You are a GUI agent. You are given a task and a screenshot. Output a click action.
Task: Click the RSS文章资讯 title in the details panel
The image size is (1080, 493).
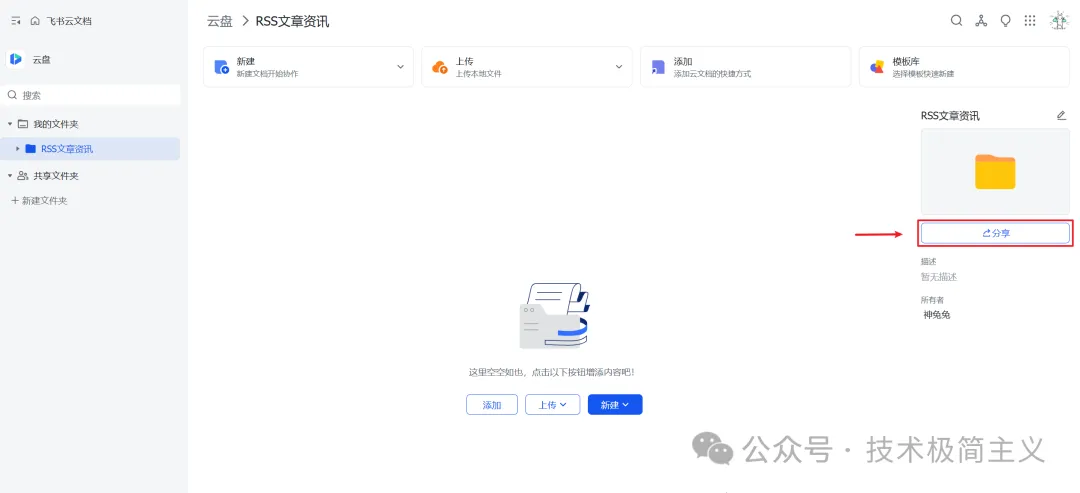tap(950, 116)
